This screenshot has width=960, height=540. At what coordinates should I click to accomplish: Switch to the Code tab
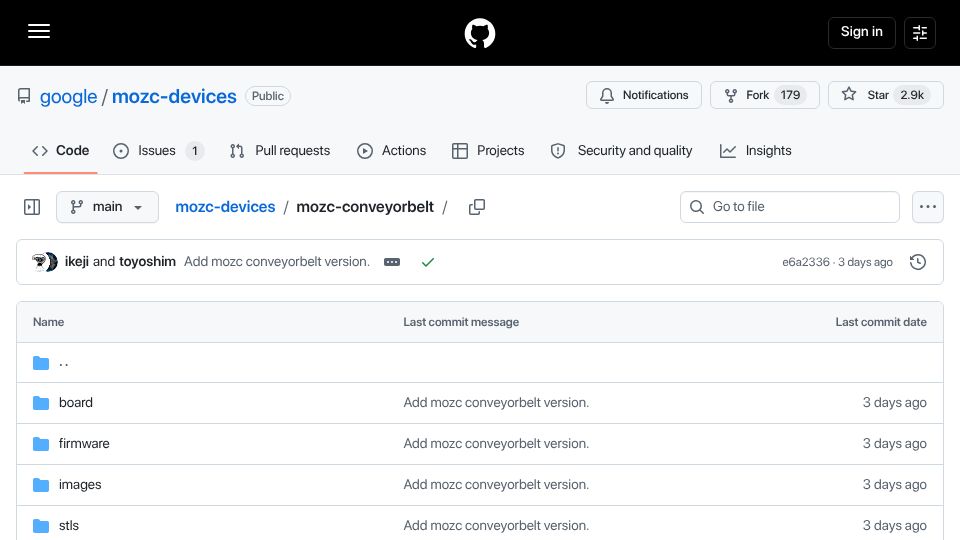click(x=61, y=151)
